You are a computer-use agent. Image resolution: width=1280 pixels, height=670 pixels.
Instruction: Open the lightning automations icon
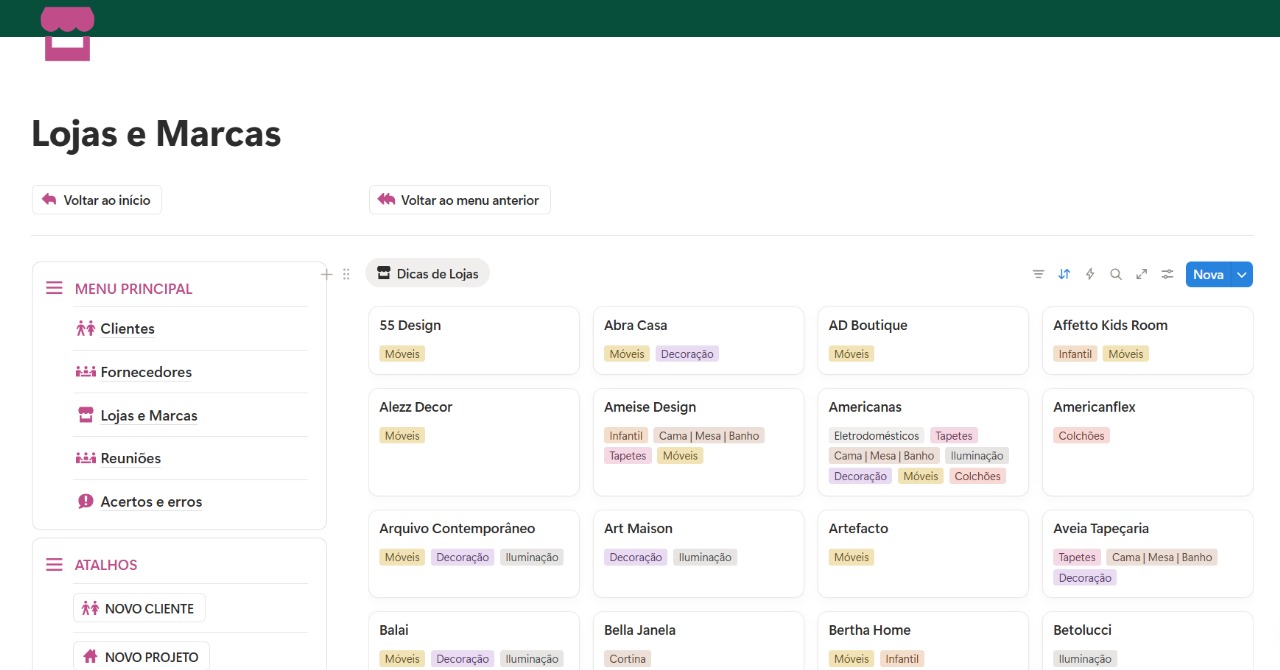pos(1090,274)
